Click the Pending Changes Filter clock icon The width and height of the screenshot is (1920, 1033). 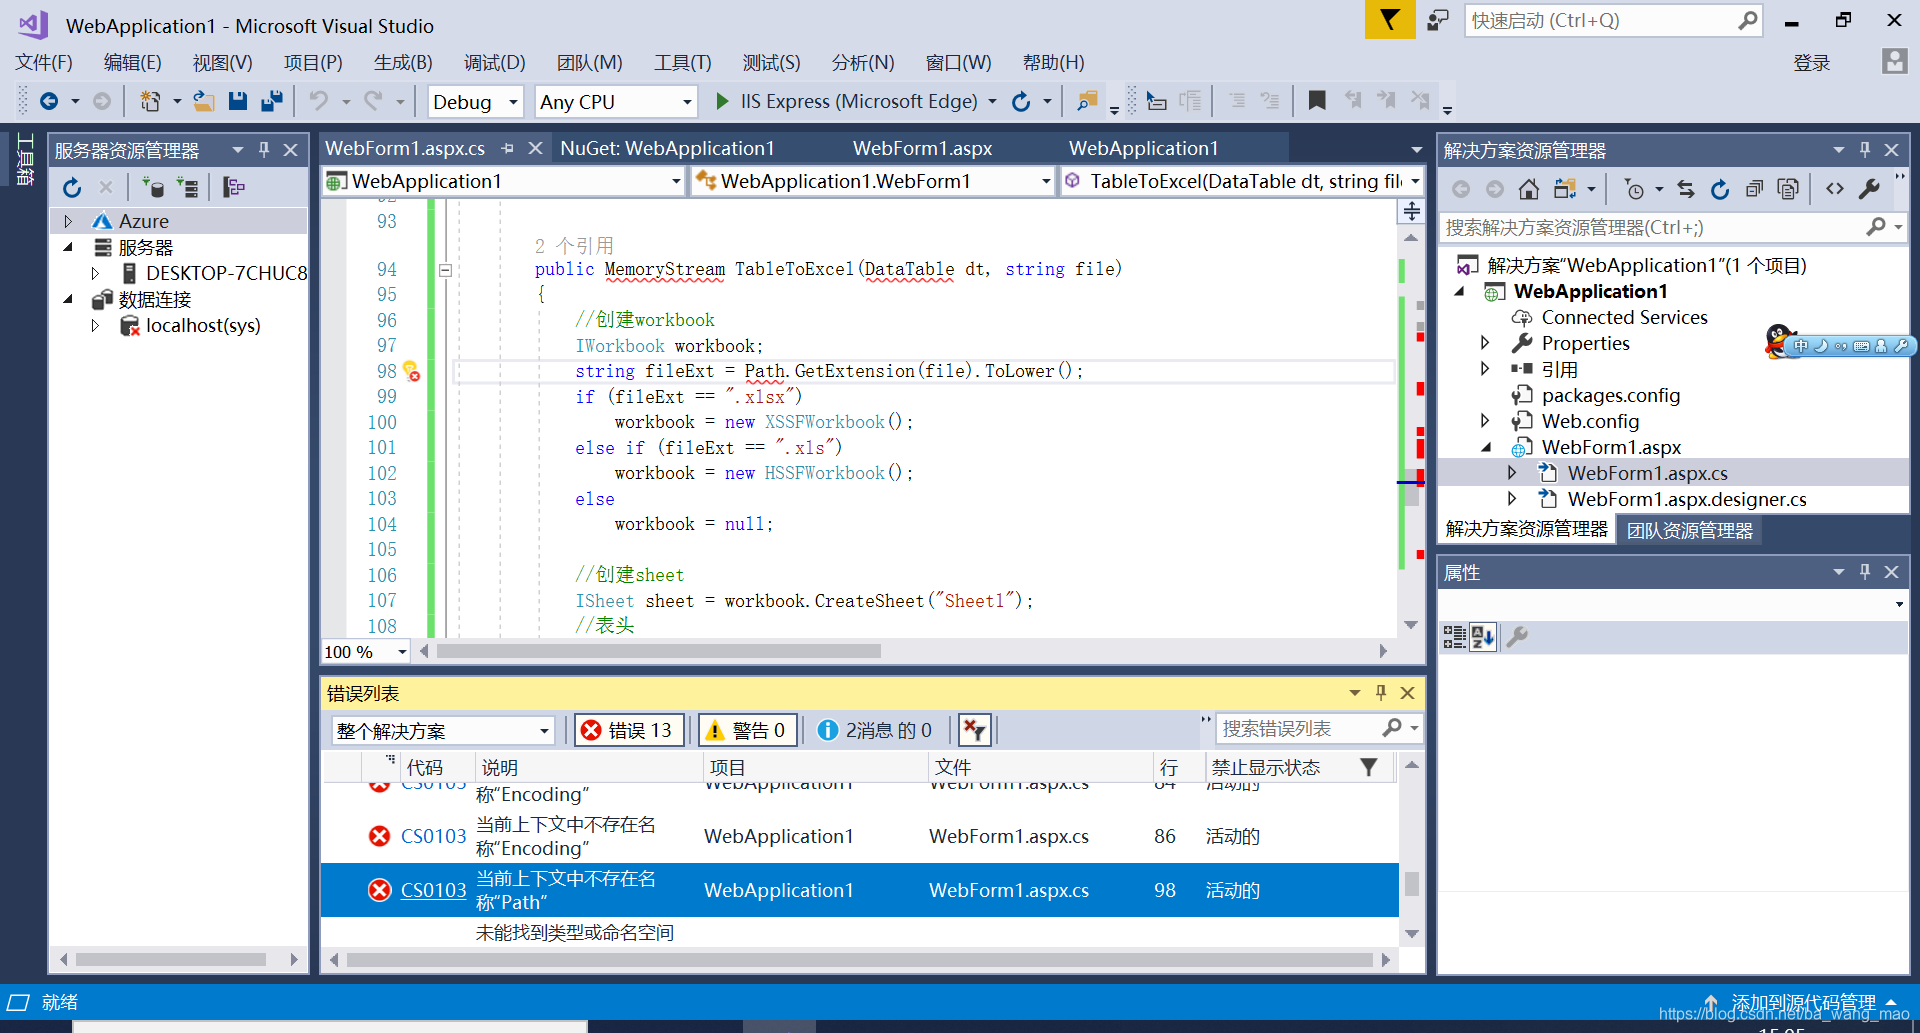[1634, 189]
